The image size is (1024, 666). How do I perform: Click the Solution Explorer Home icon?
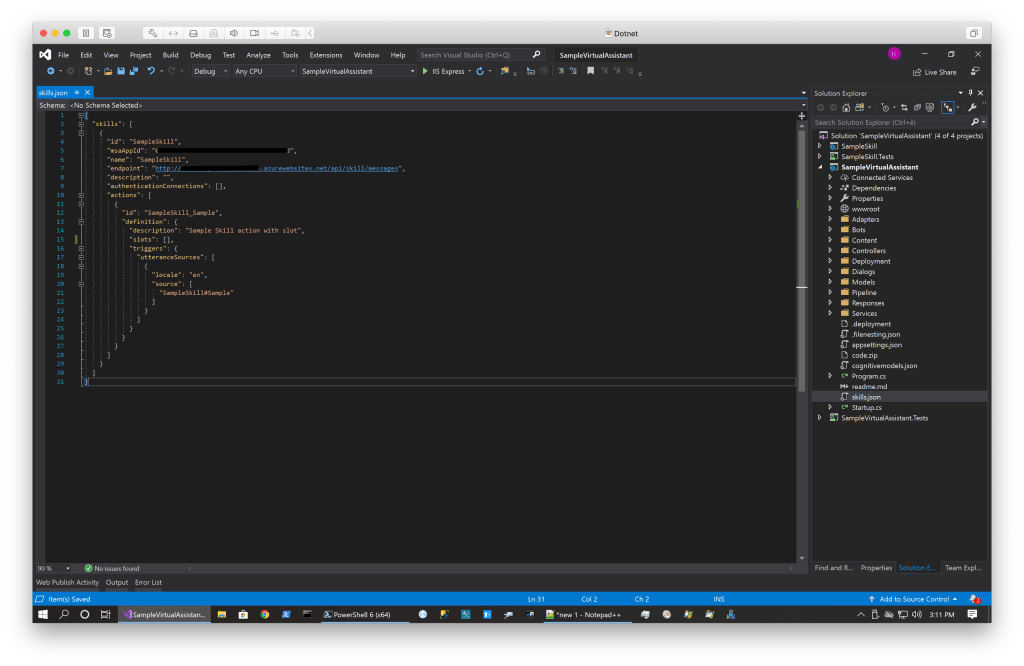point(846,107)
